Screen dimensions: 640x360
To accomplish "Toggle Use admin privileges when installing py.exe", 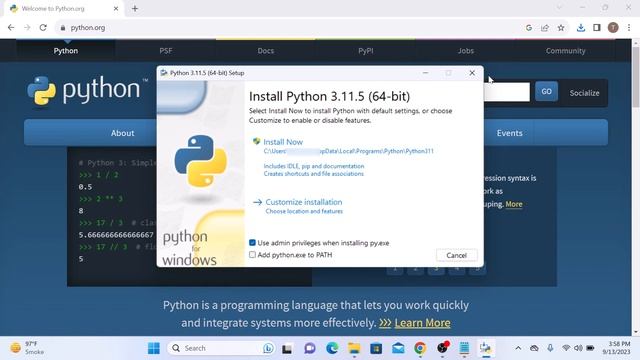I will click(x=252, y=243).
